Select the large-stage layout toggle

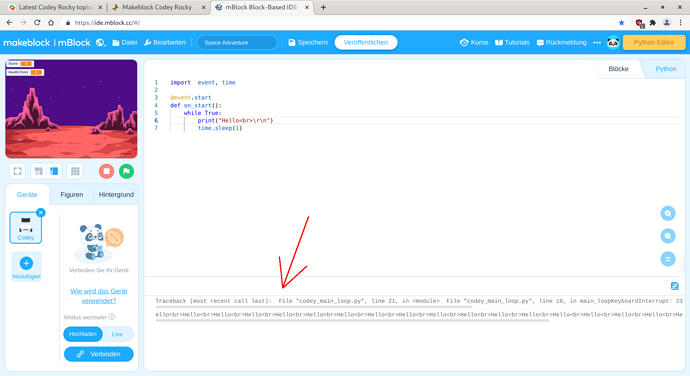pos(38,171)
